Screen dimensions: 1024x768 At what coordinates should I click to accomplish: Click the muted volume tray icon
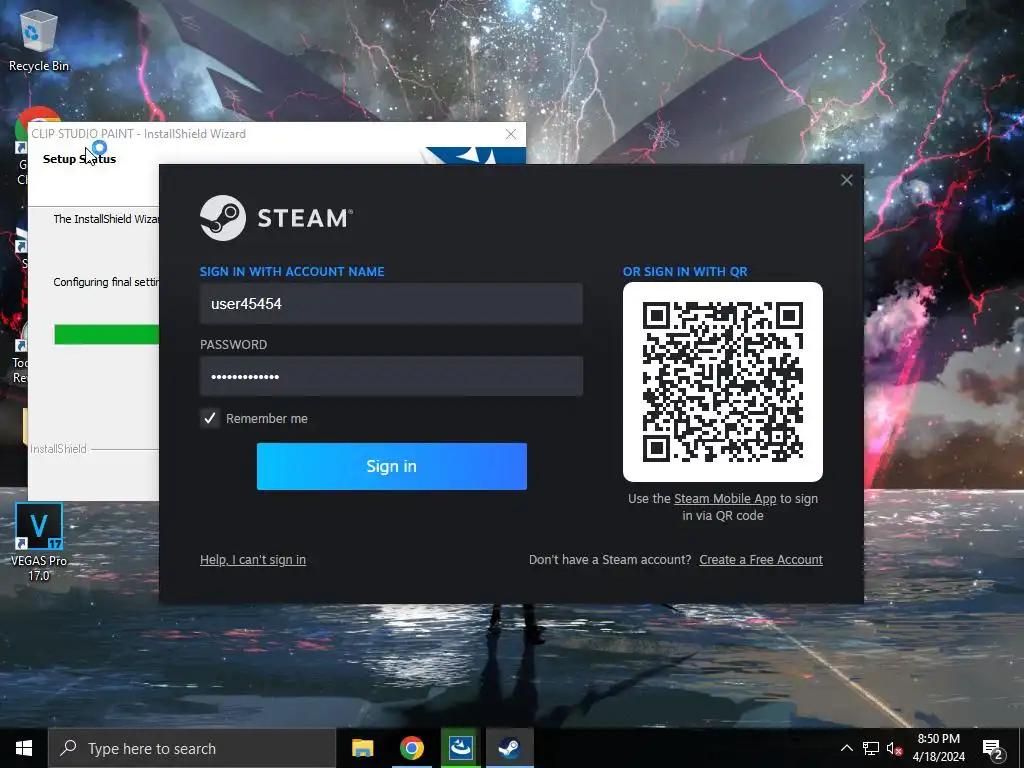(x=894, y=748)
